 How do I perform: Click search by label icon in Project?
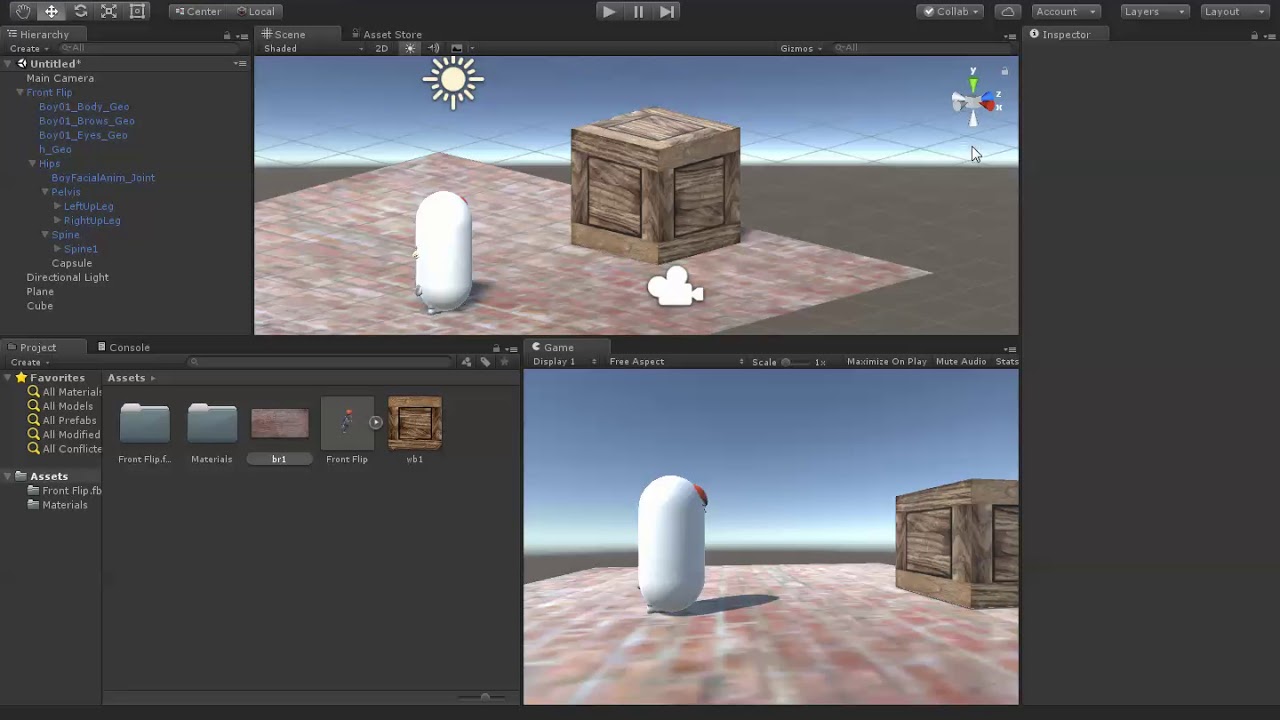pyautogui.click(x=485, y=362)
